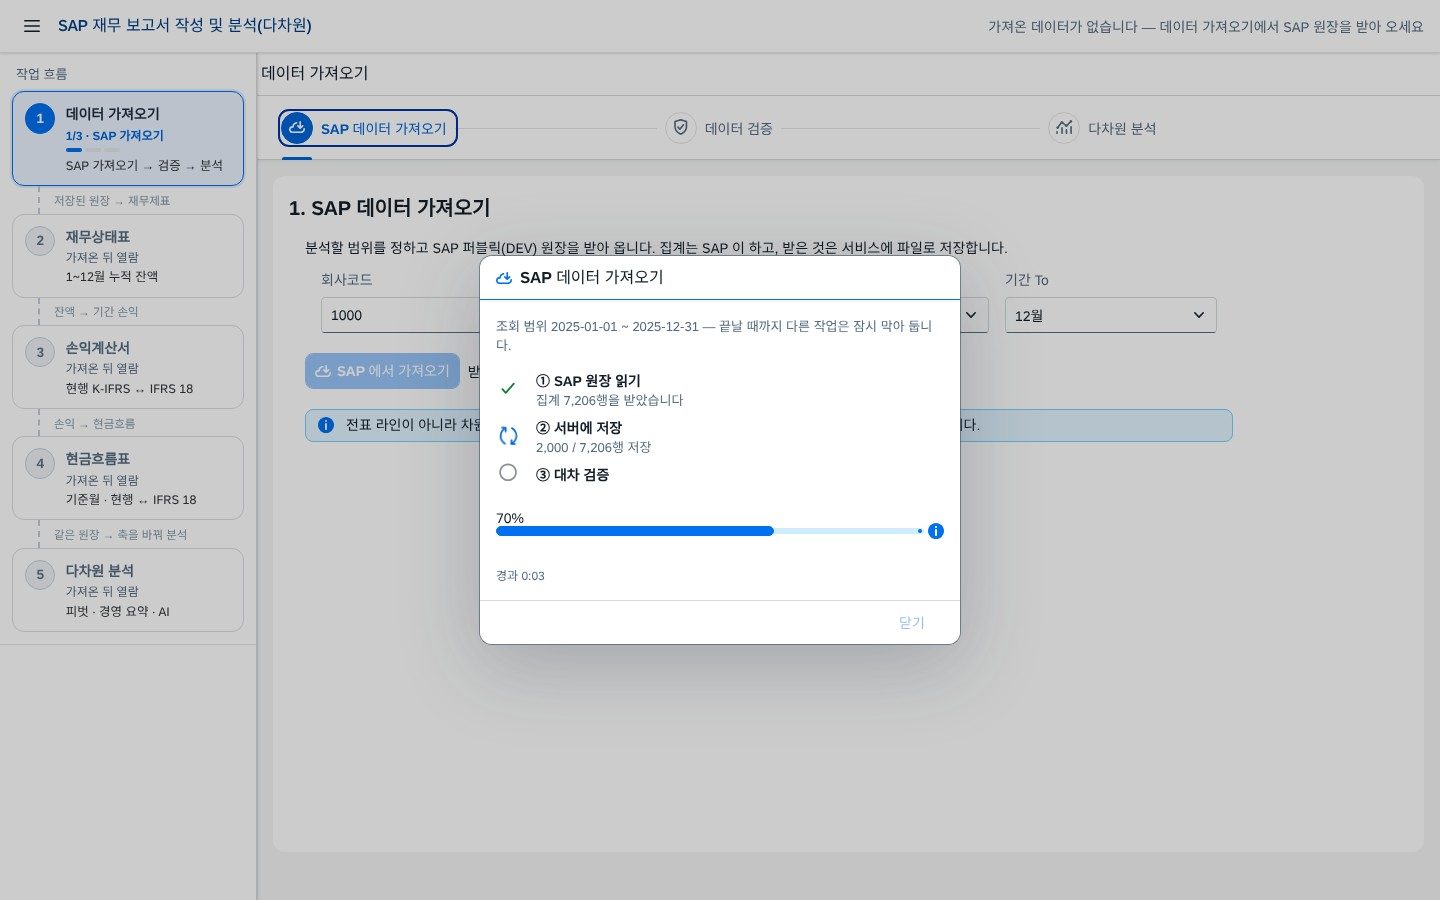Open the 현금흐름표 sidebar step
Screen dimensions: 1440x900
[128, 478]
